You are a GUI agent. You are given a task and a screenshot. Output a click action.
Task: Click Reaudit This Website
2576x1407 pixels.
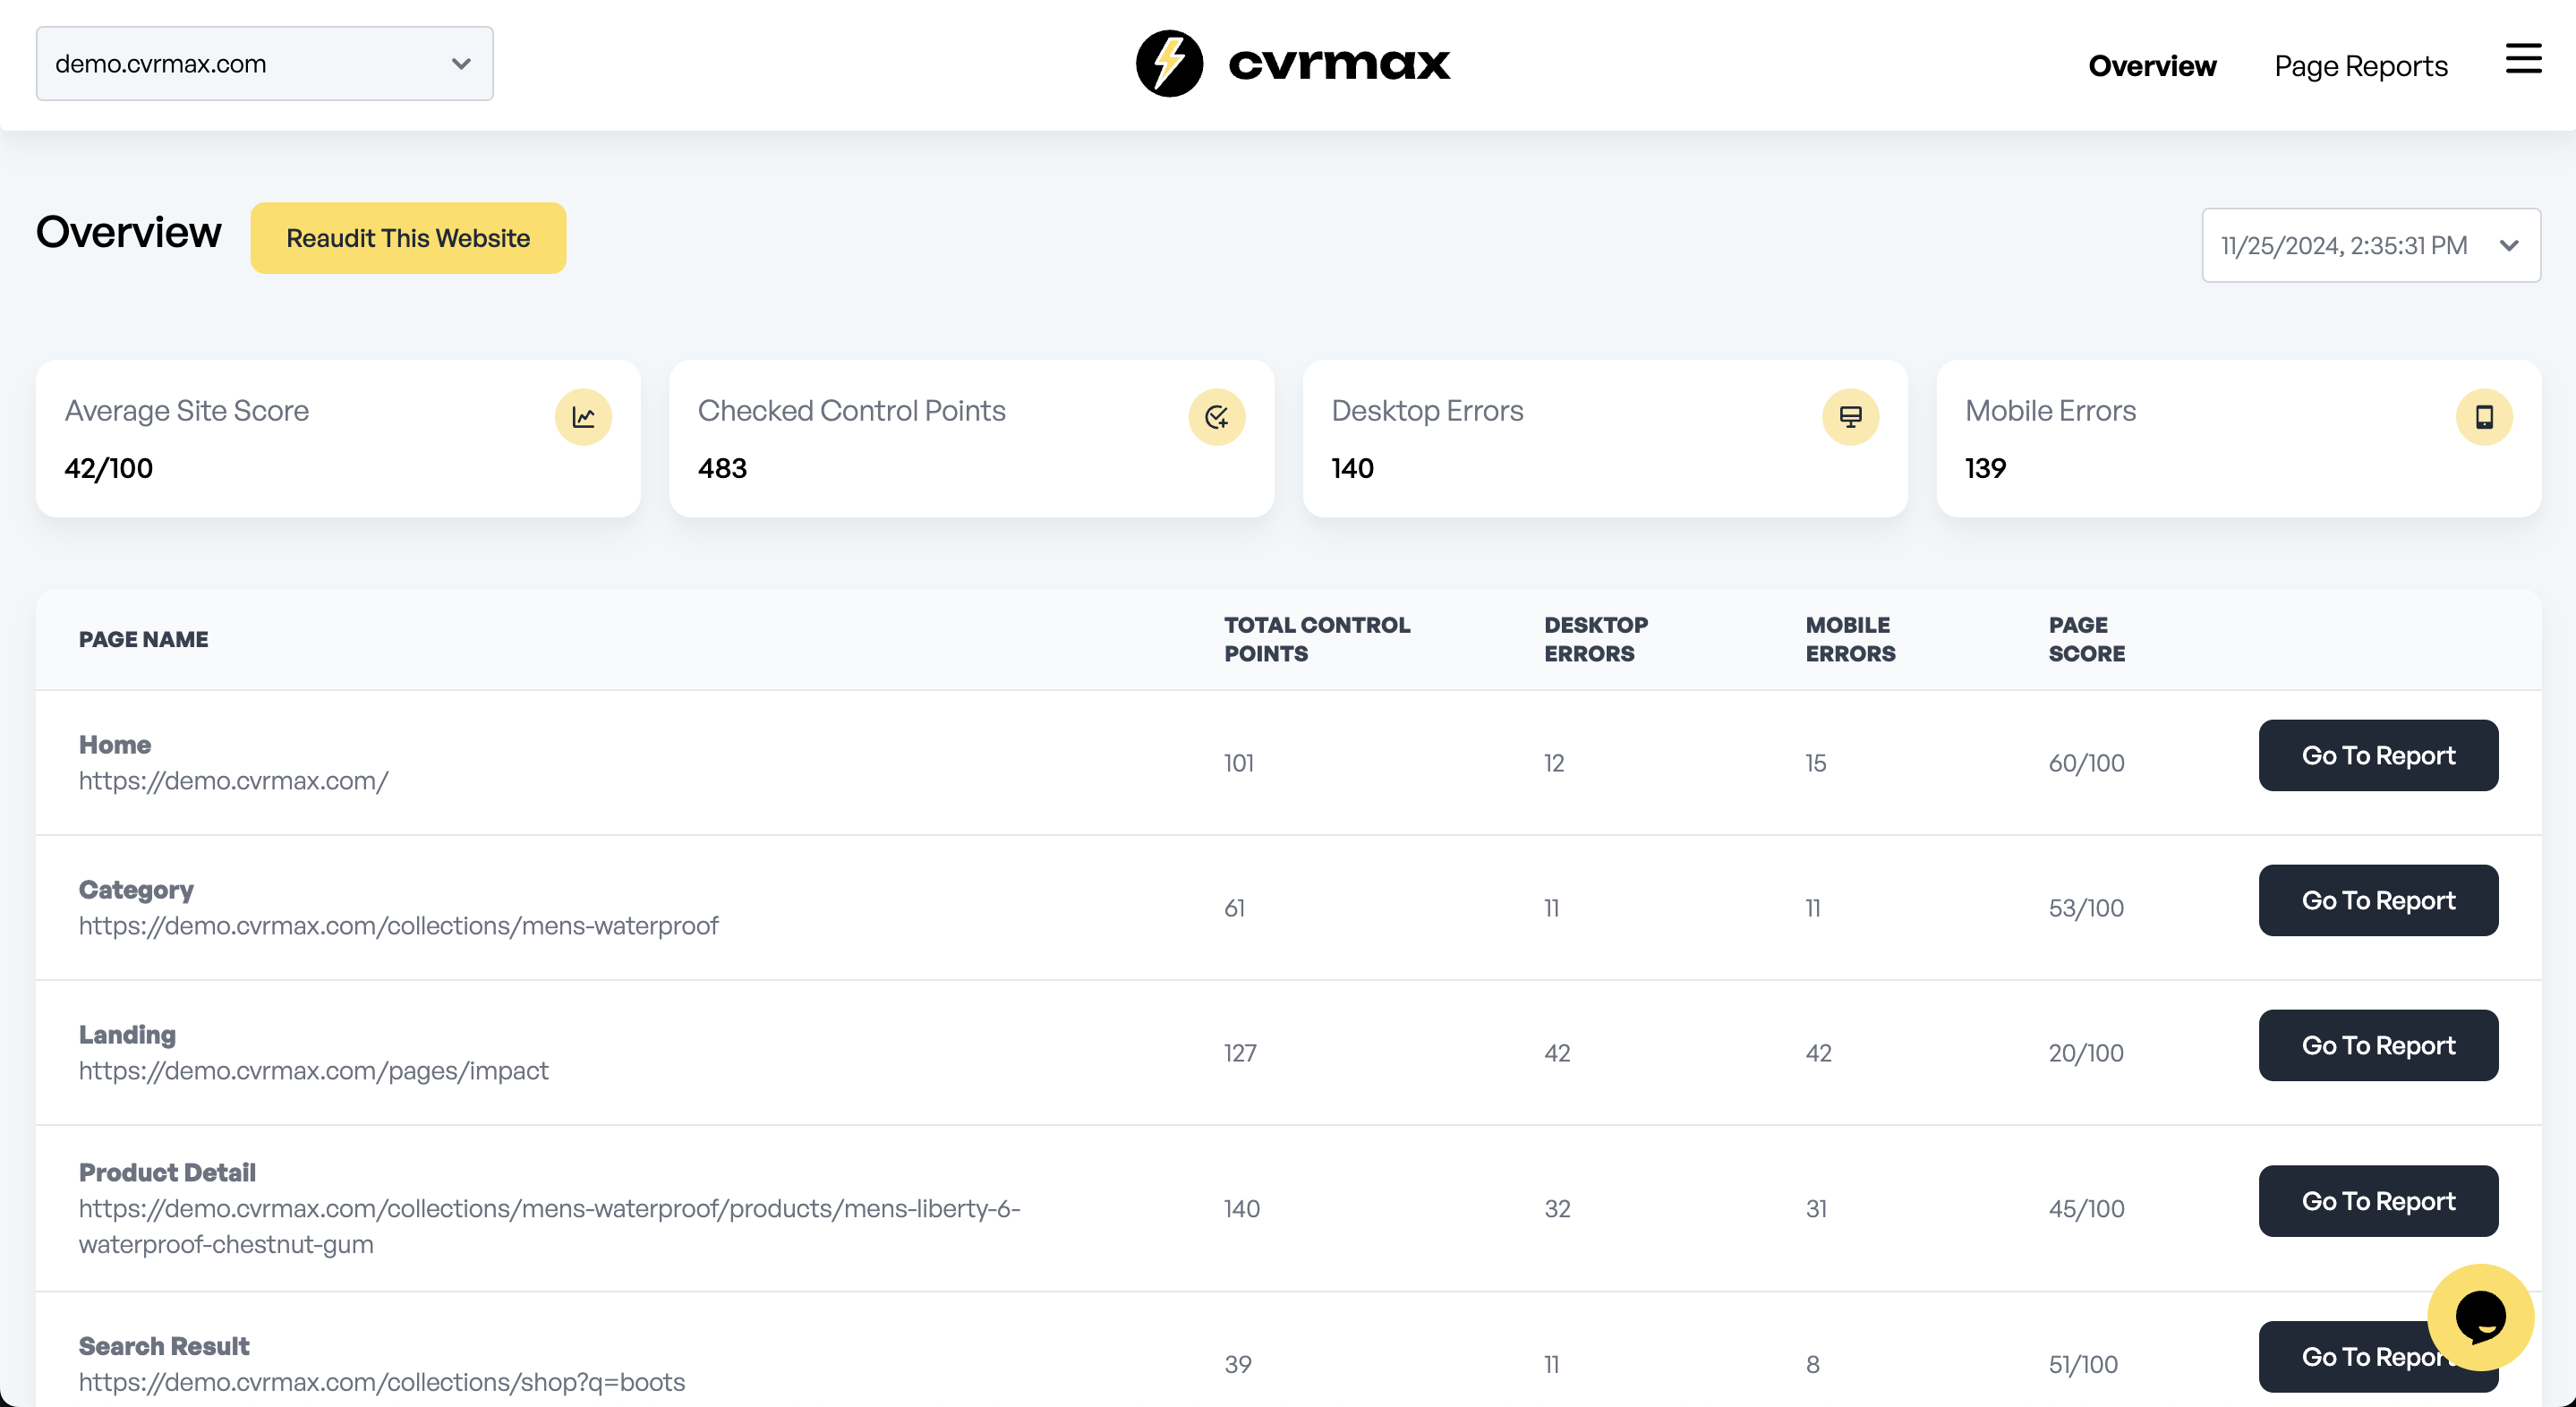click(x=408, y=238)
